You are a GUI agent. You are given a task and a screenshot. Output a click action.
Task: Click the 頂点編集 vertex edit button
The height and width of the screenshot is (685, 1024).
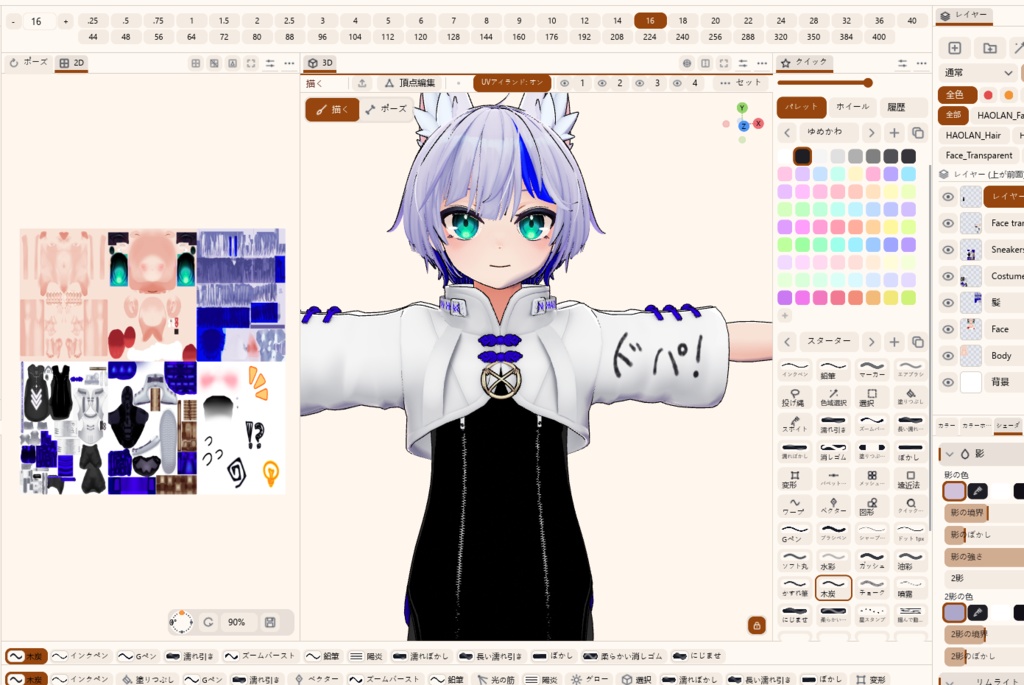click(410, 83)
